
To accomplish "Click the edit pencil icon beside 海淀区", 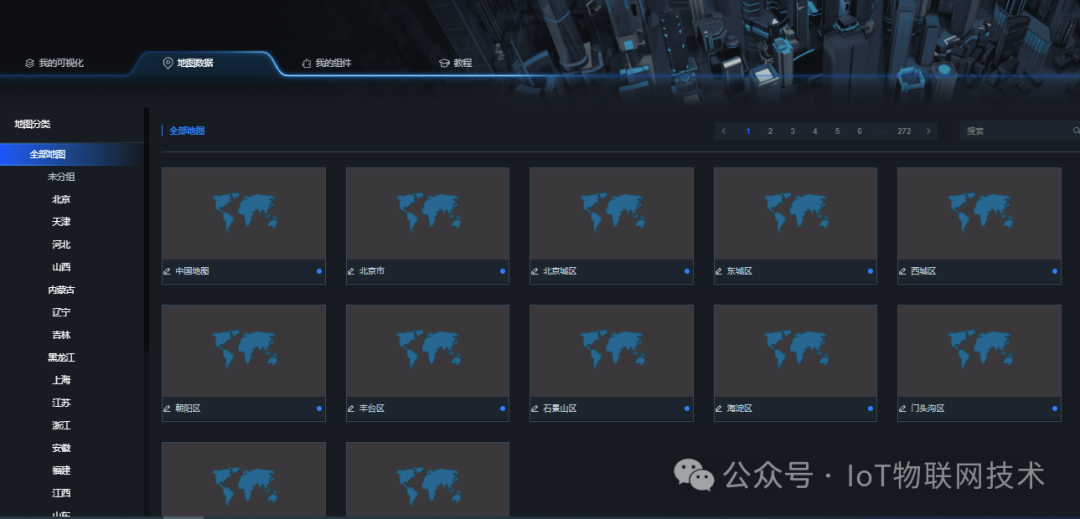I will [x=719, y=409].
